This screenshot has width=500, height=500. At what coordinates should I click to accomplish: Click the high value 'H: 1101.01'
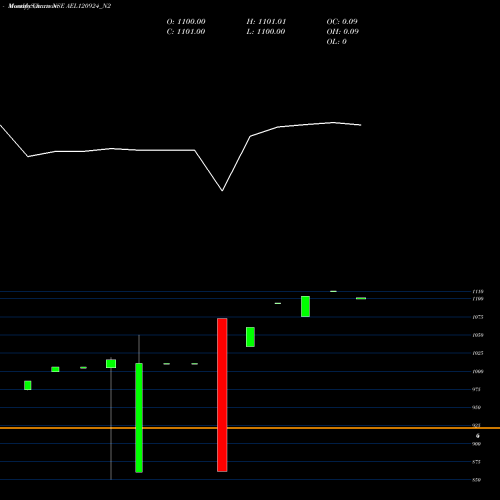click(x=266, y=22)
